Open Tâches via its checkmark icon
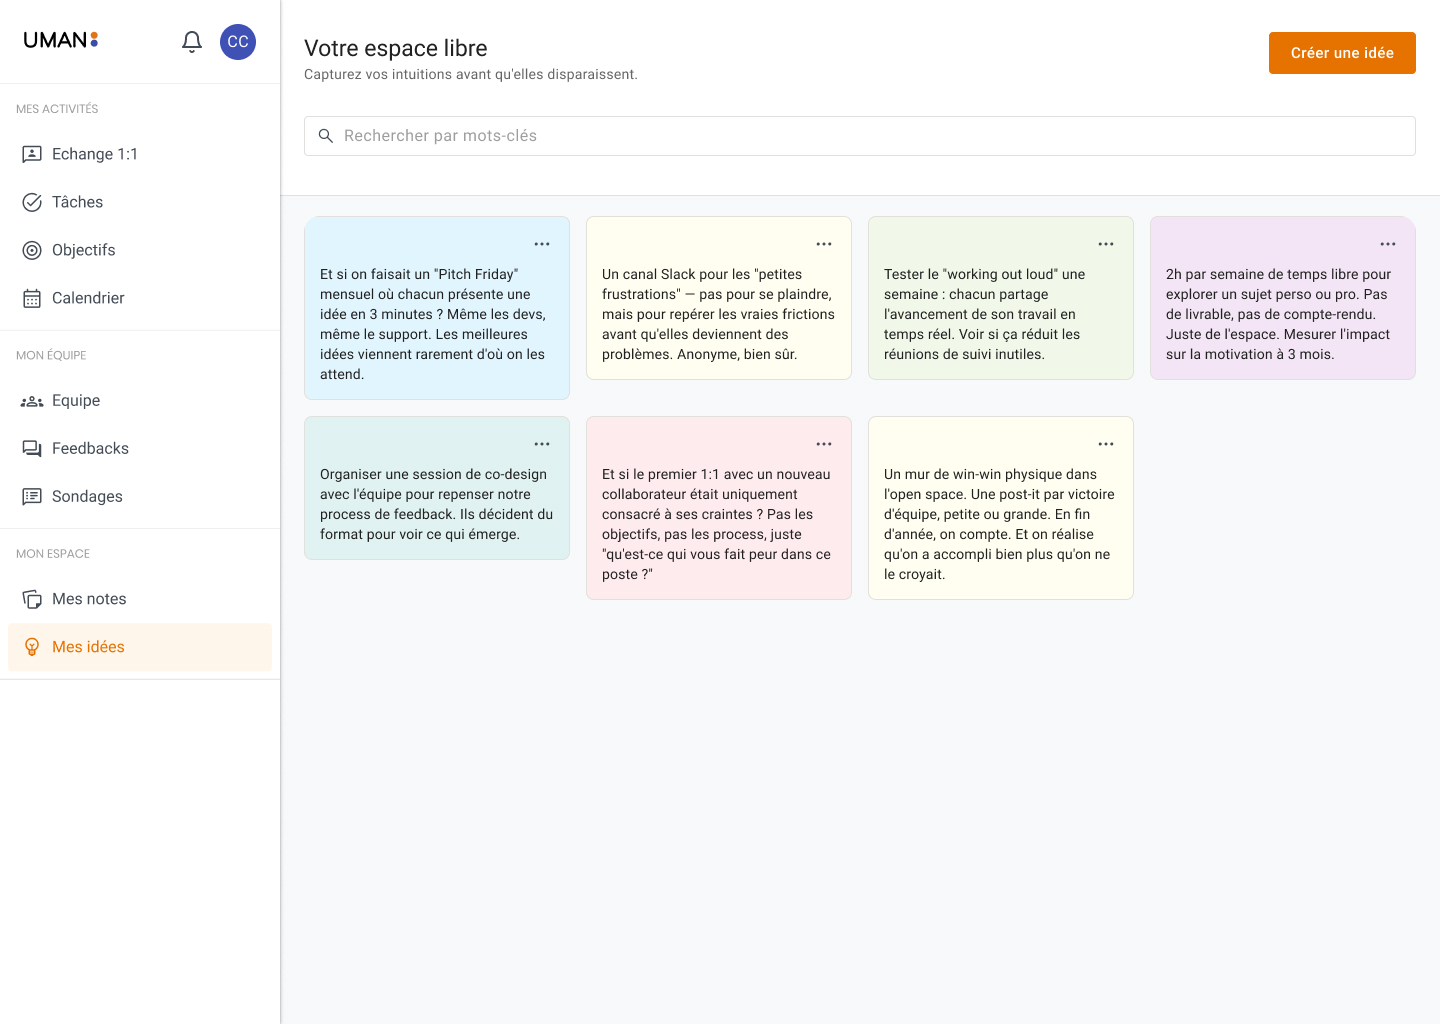 point(31,201)
